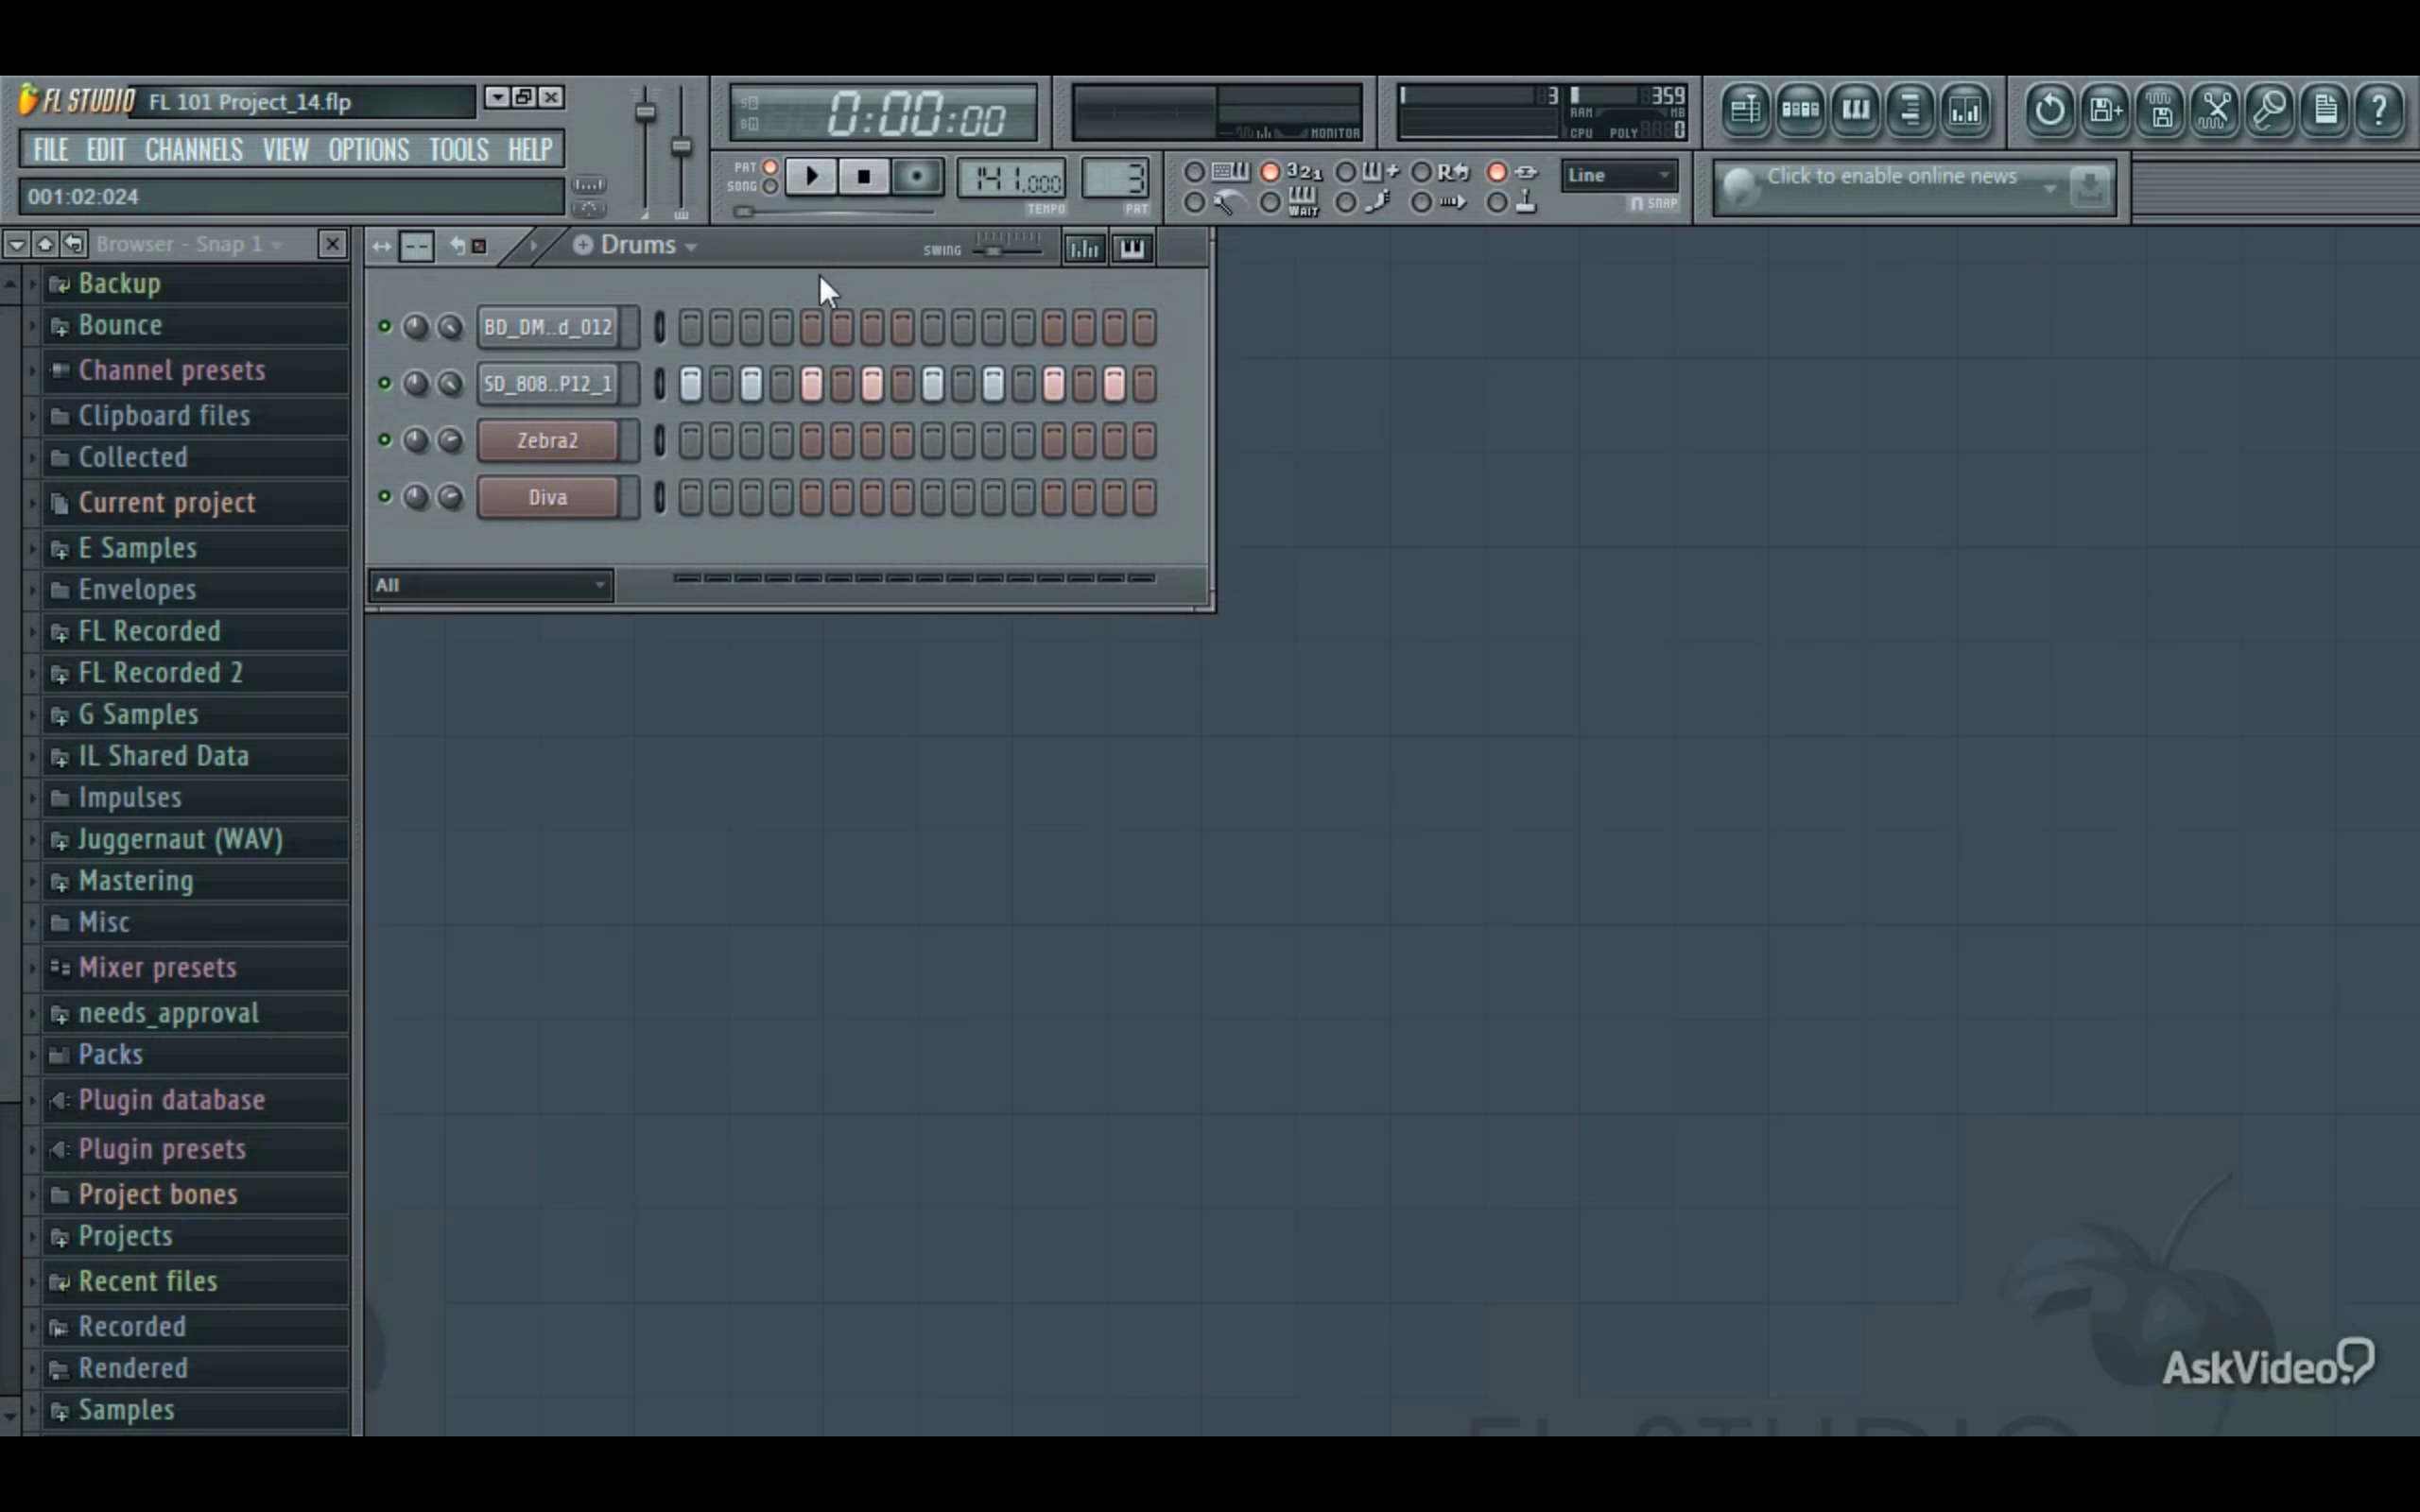Open the Step Sequencer view
2420x1512 pixels.
click(x=1800, y=110)
